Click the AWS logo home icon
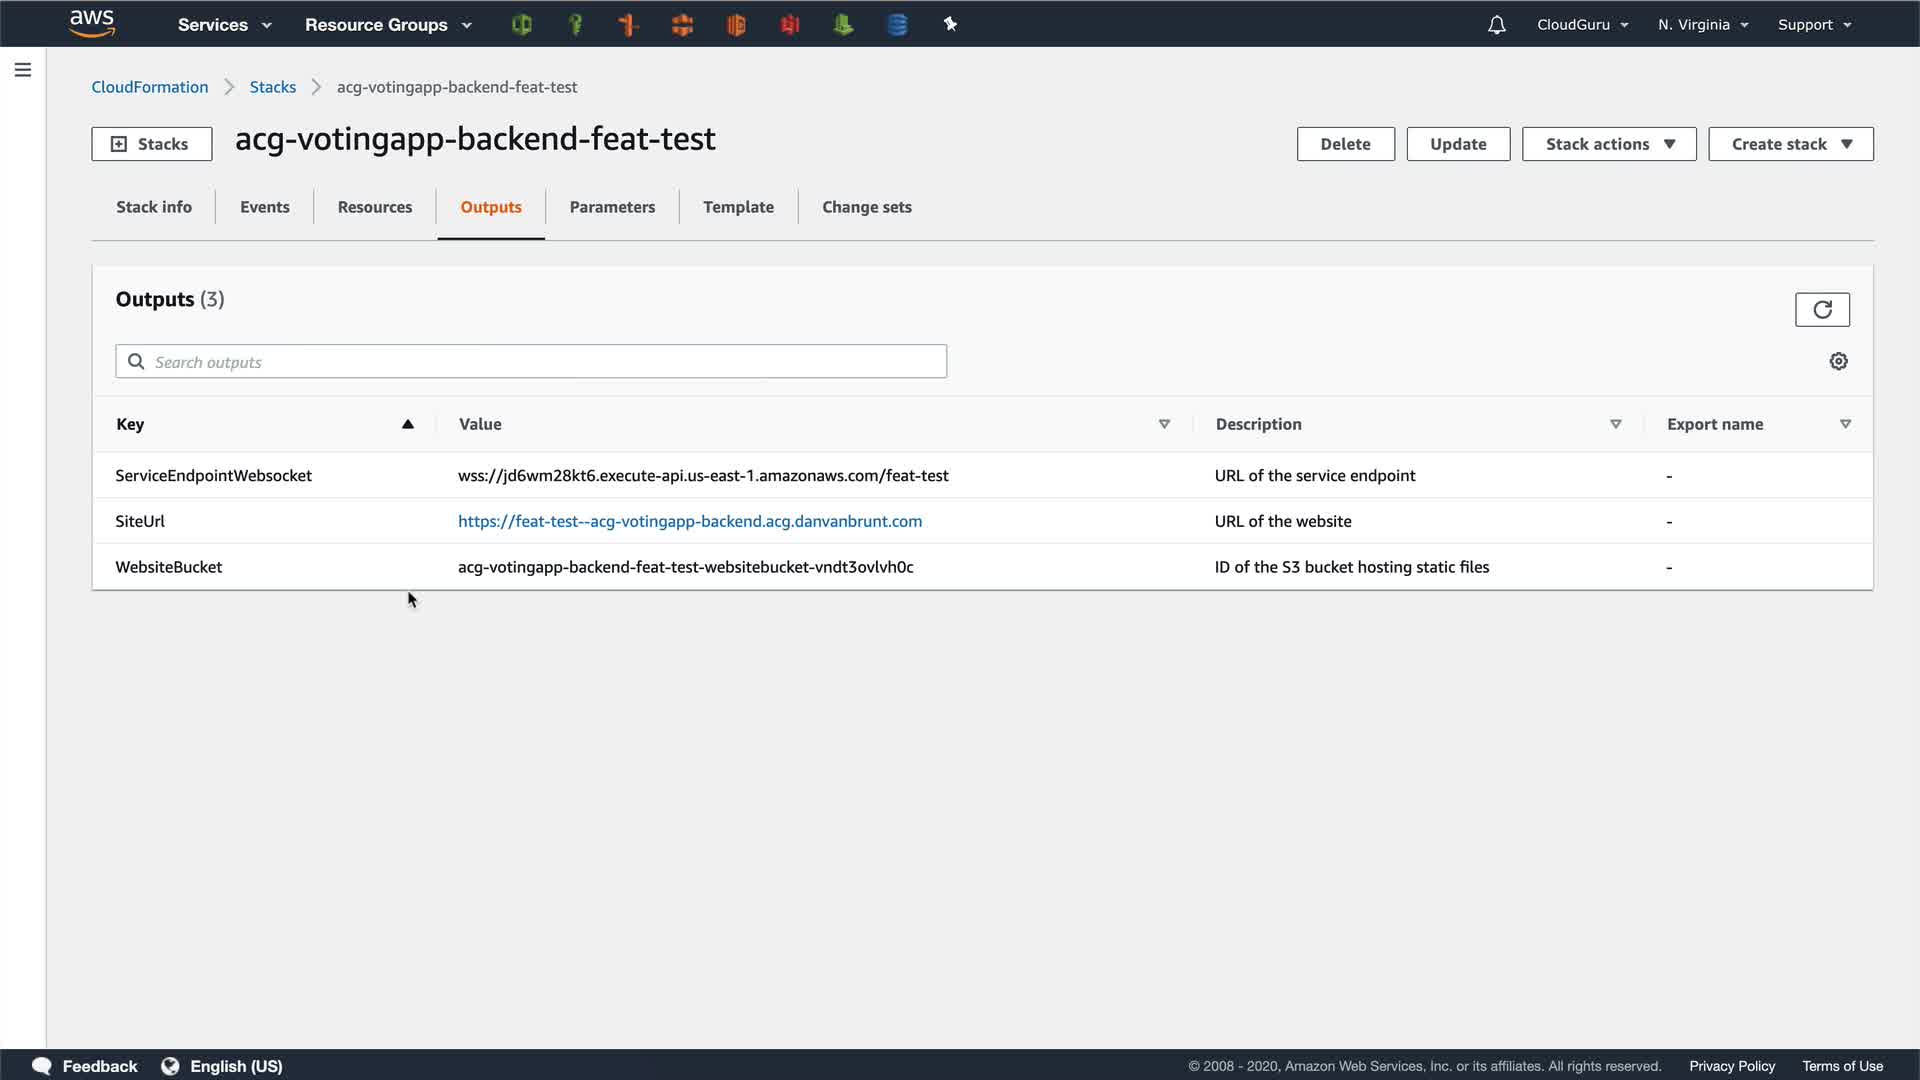This screenshot has width=1920, height=1080. 92,24
